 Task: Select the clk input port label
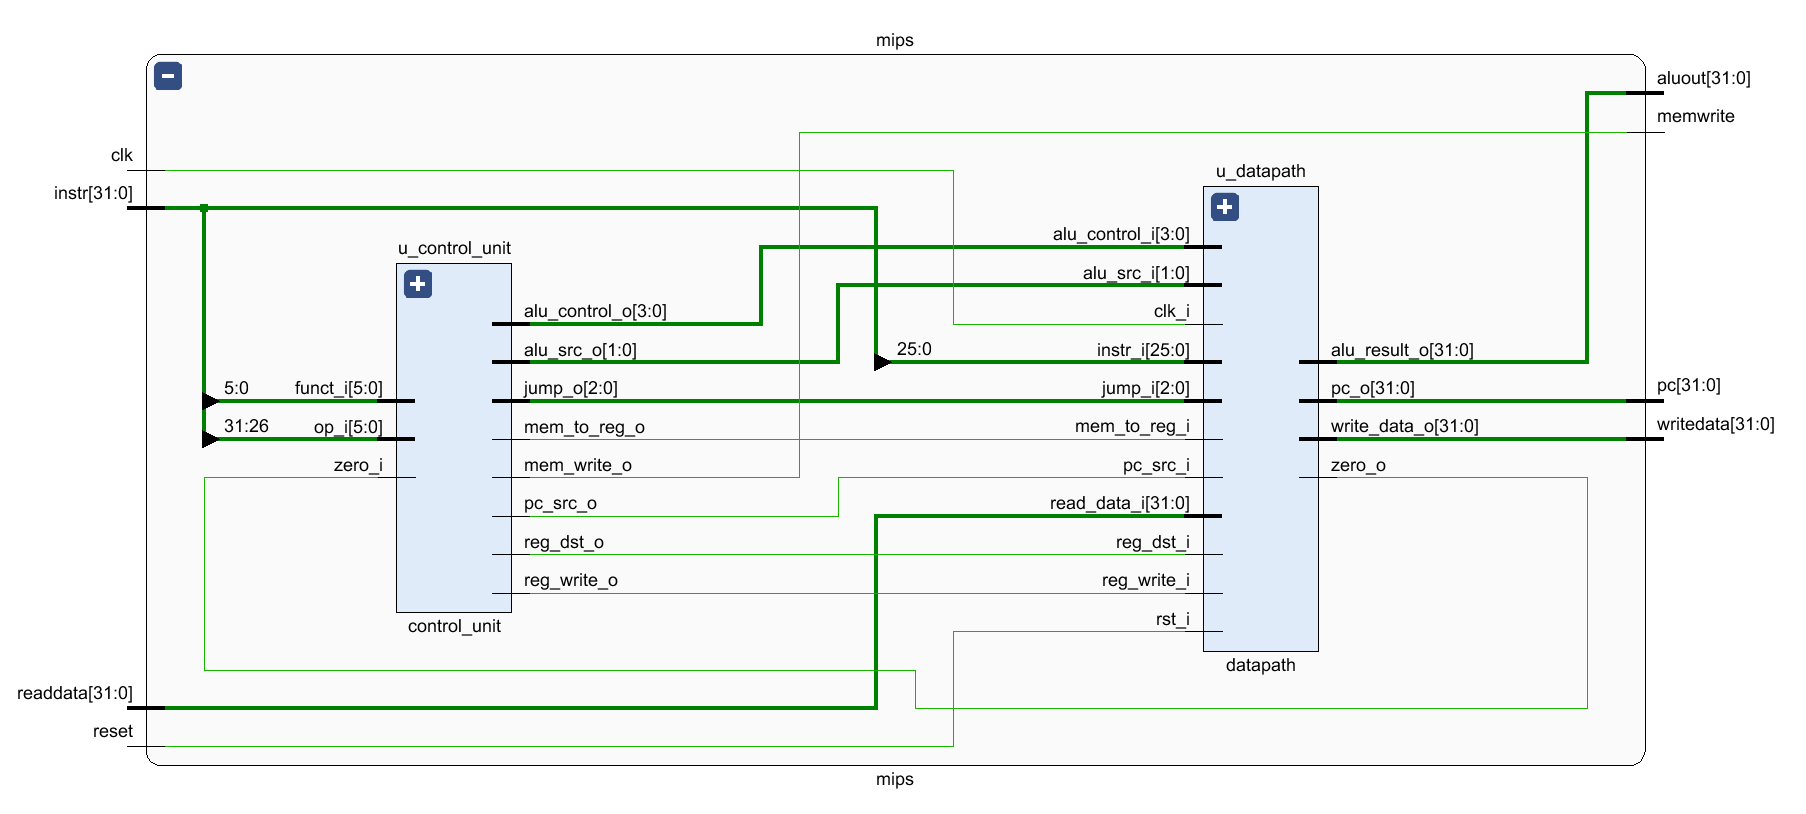coord(121,155)
